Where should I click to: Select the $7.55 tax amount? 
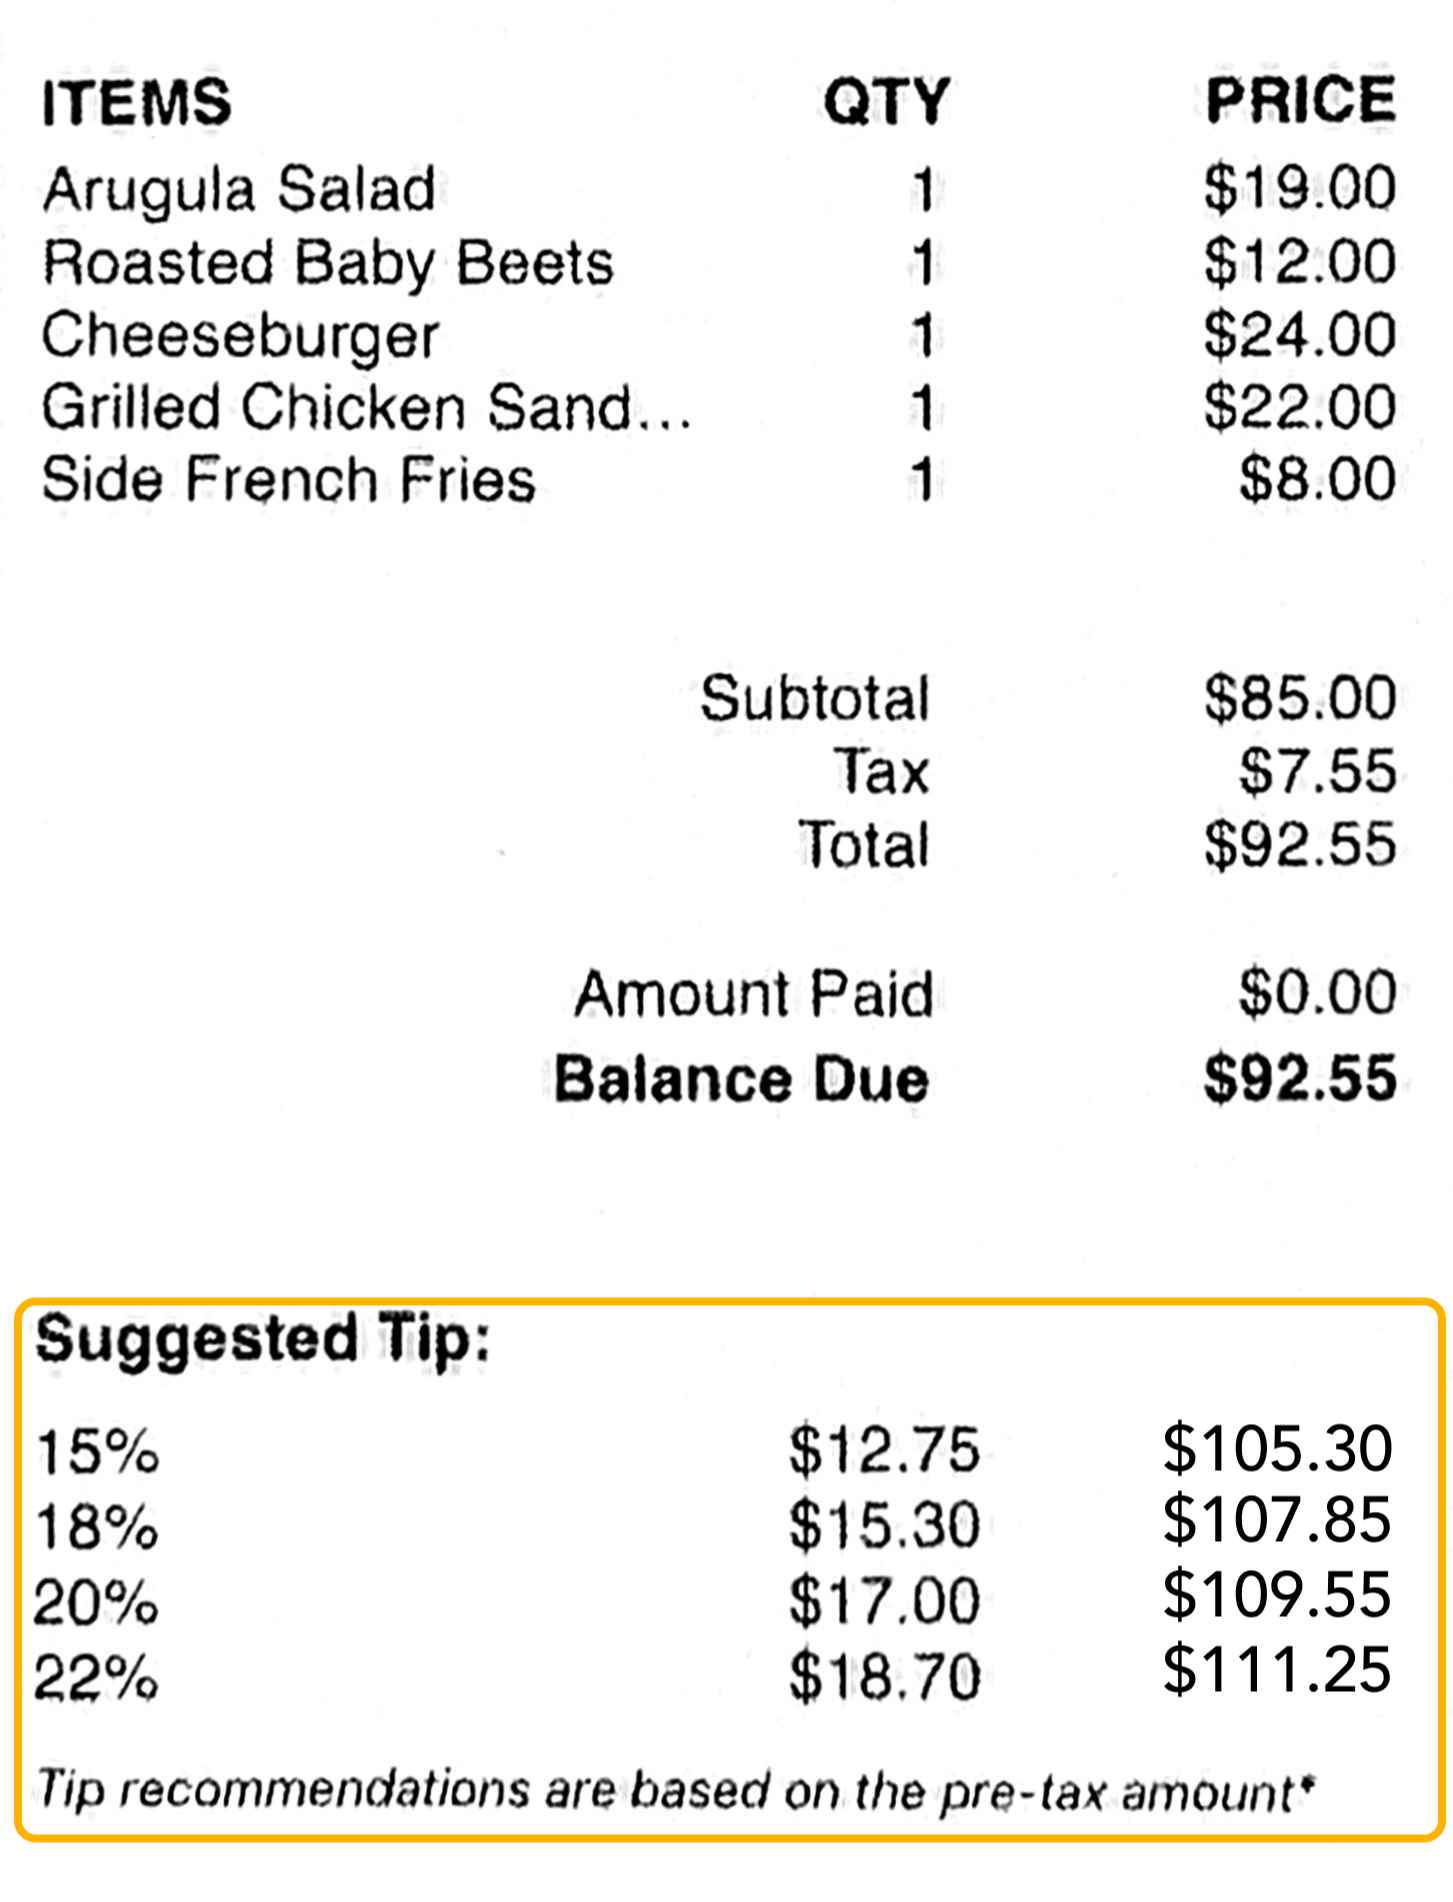(1317, 771)
